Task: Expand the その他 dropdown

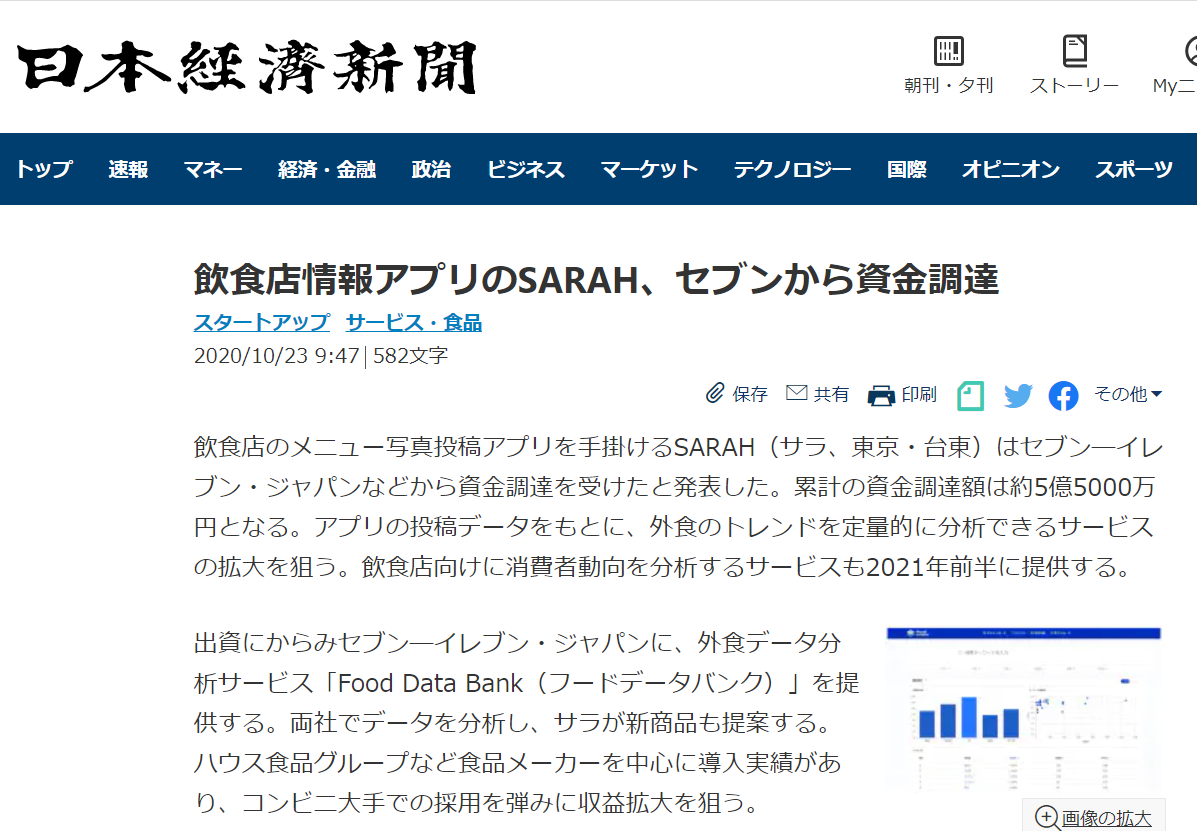Action: (1128, 394)
